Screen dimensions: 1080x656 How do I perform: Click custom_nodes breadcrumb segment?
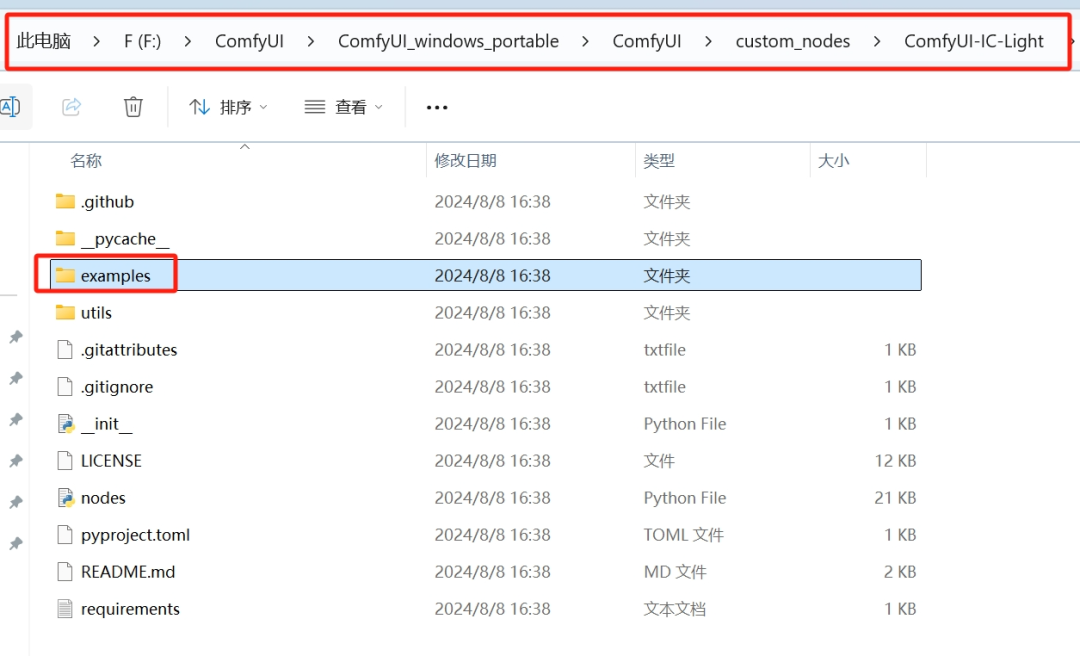pyautogui.click(x=793, y=41)
